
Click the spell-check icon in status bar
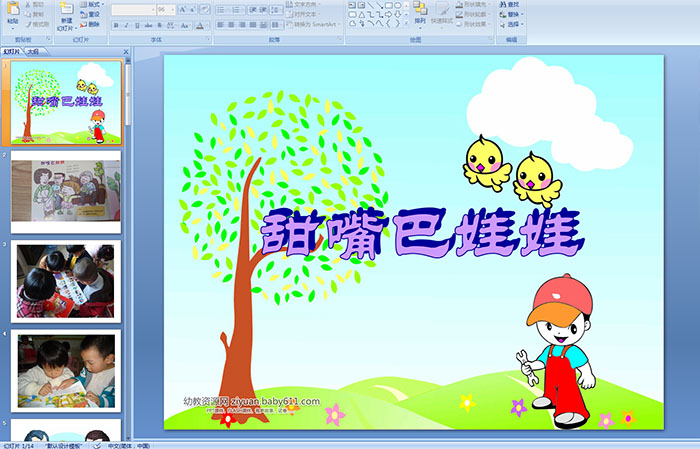pyautogui.click(x=97, y=445)
